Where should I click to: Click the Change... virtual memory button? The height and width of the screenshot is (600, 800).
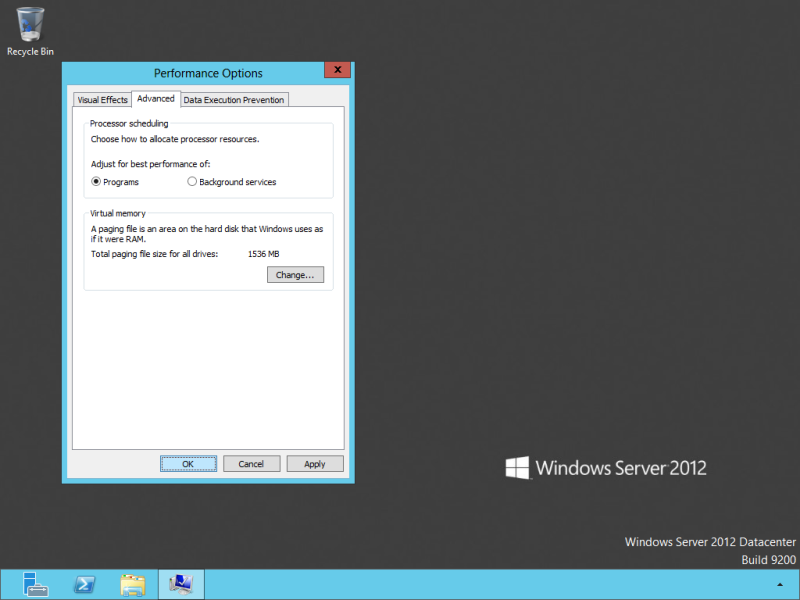click(295, 275)
